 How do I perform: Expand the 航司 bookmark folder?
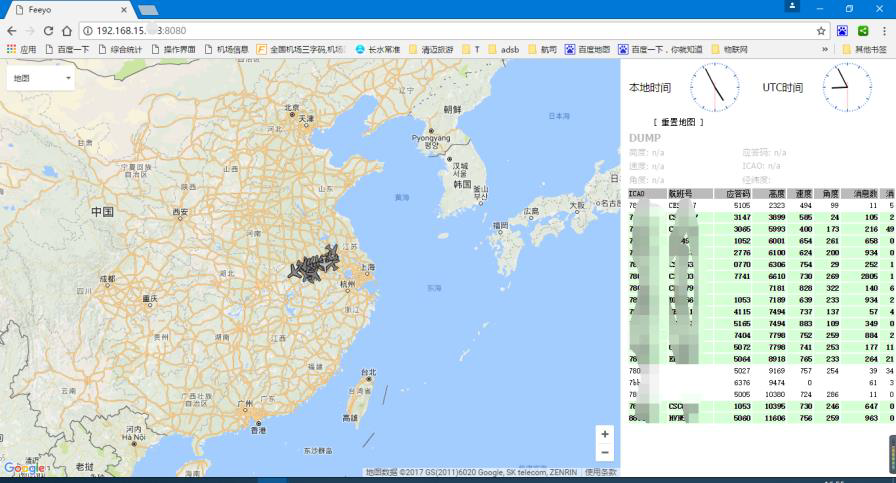point(542,50)
